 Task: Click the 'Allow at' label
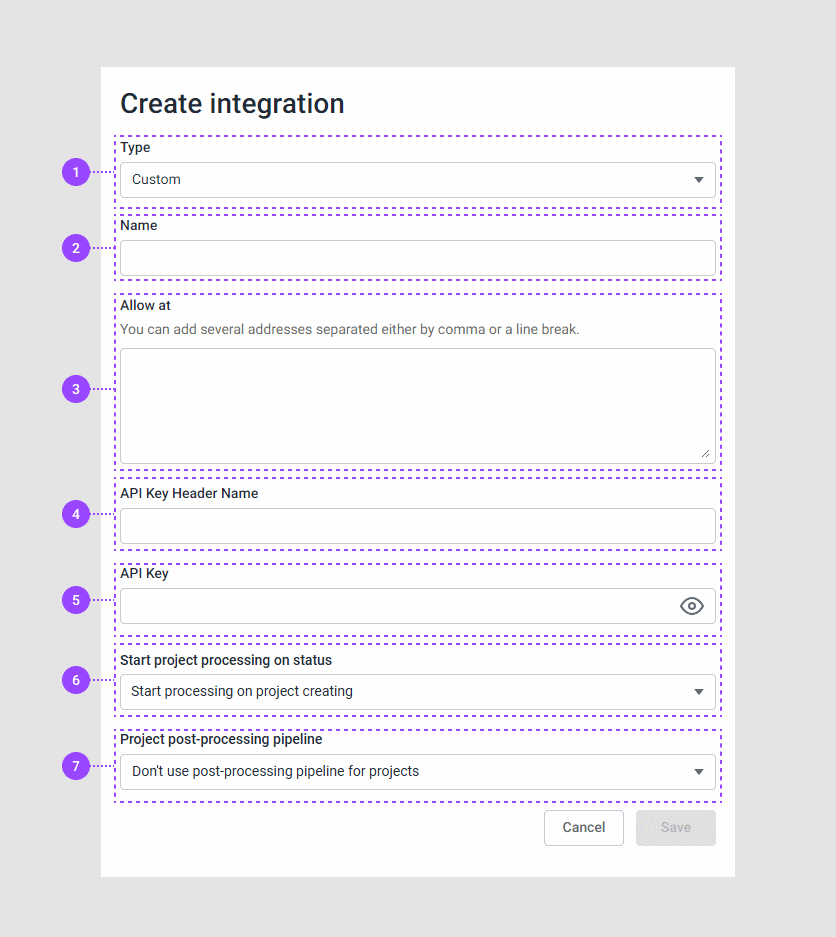pos(145,305)
